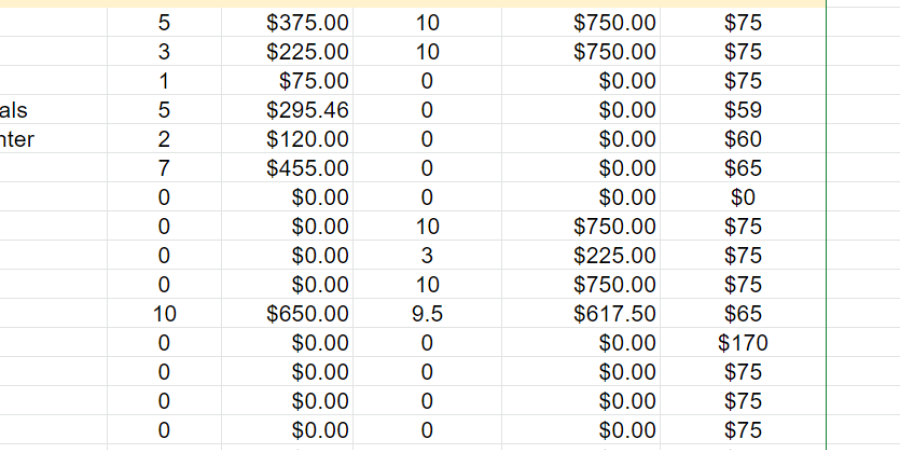Select the cell with value 9.5
Image resolution: width=900 pixels, height=450 pixels.
click(x=427, y=314)
